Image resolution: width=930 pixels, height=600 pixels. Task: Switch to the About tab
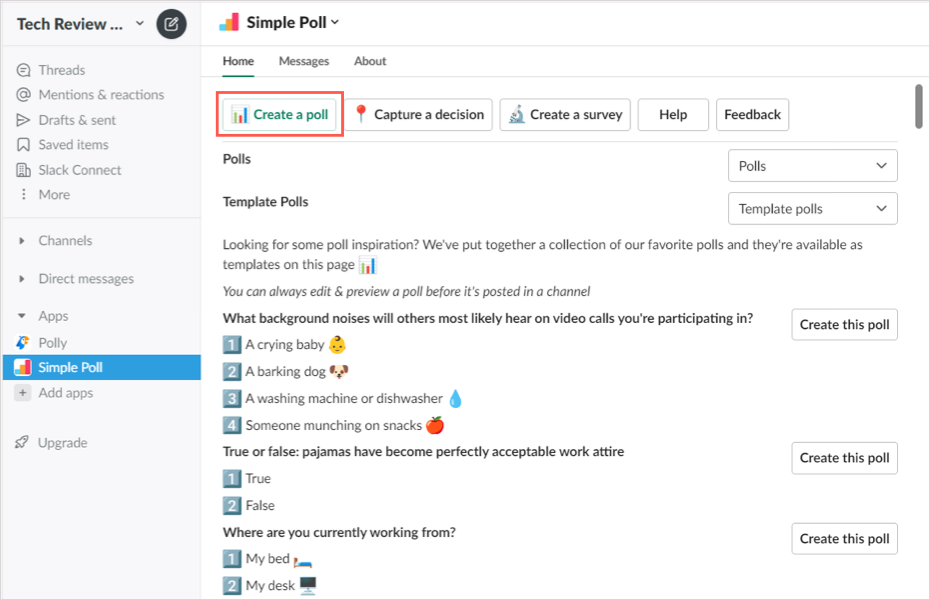click(x=370, y=61)
